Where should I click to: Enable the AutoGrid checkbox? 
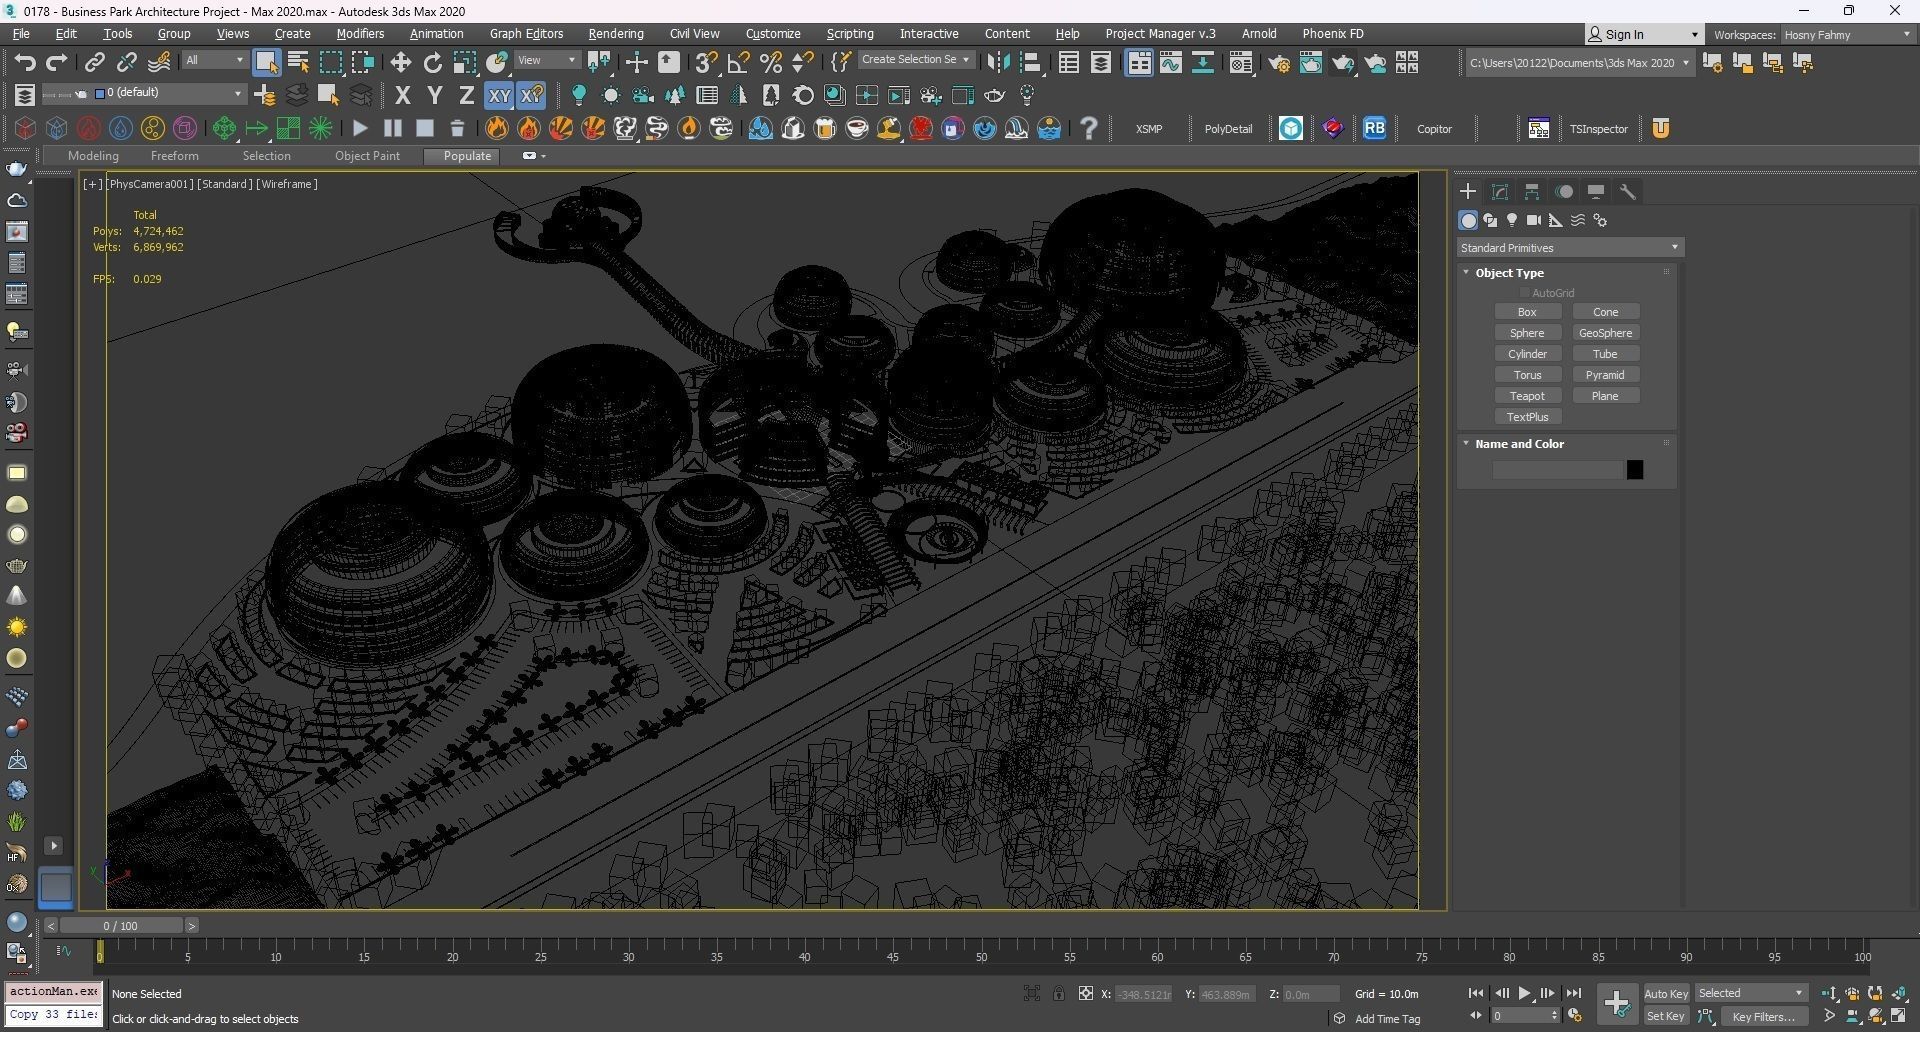pos(1525,293)
